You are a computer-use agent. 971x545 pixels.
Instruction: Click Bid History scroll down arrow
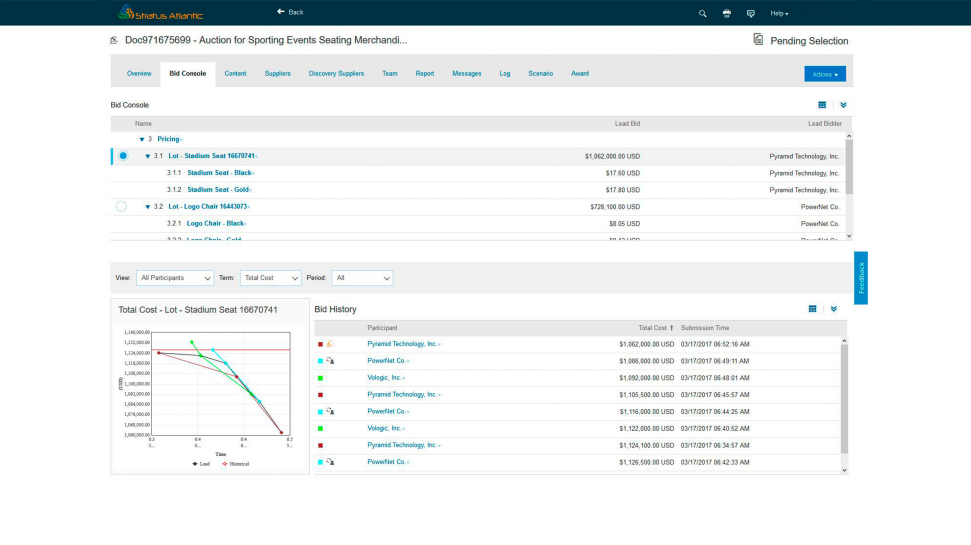(844, 470)
